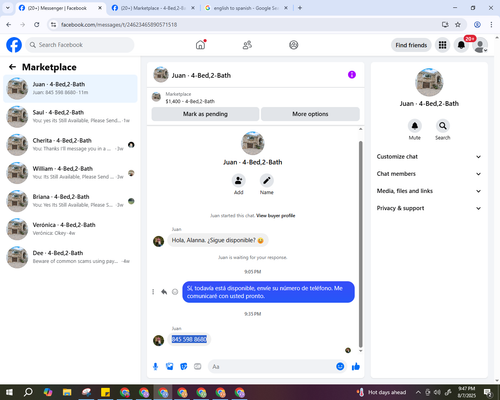Open more options for the sent message
The image size is (500, 400).
pyautogui.click(x=153, y=292)
